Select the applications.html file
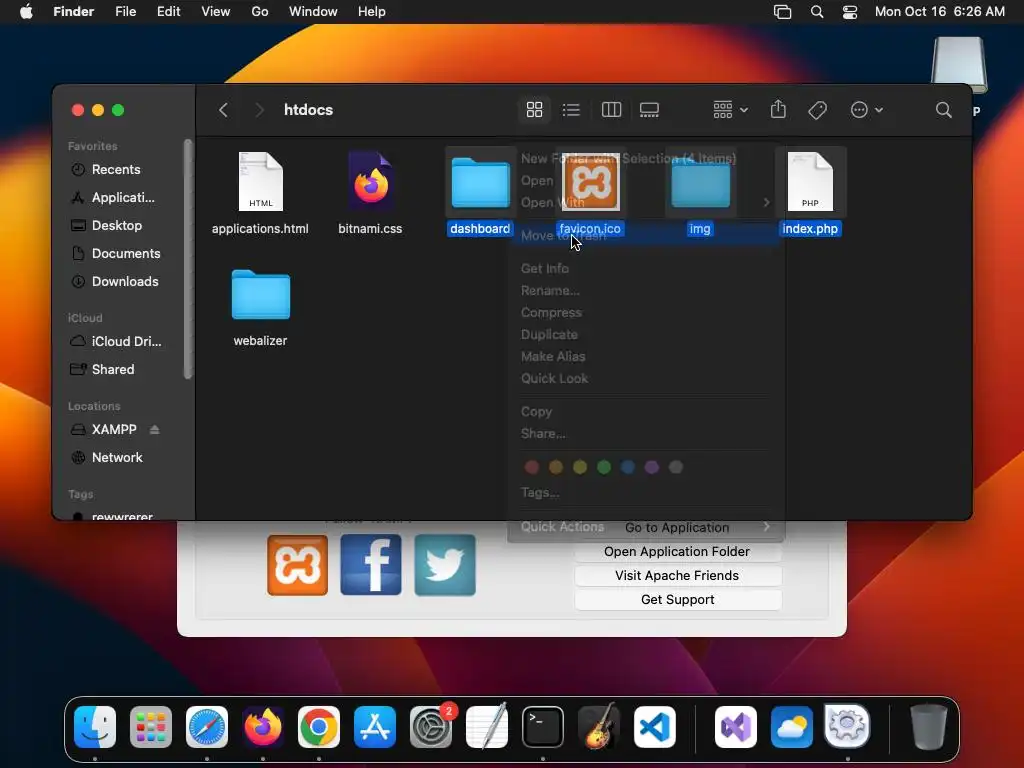 click(x=260, y=193)
